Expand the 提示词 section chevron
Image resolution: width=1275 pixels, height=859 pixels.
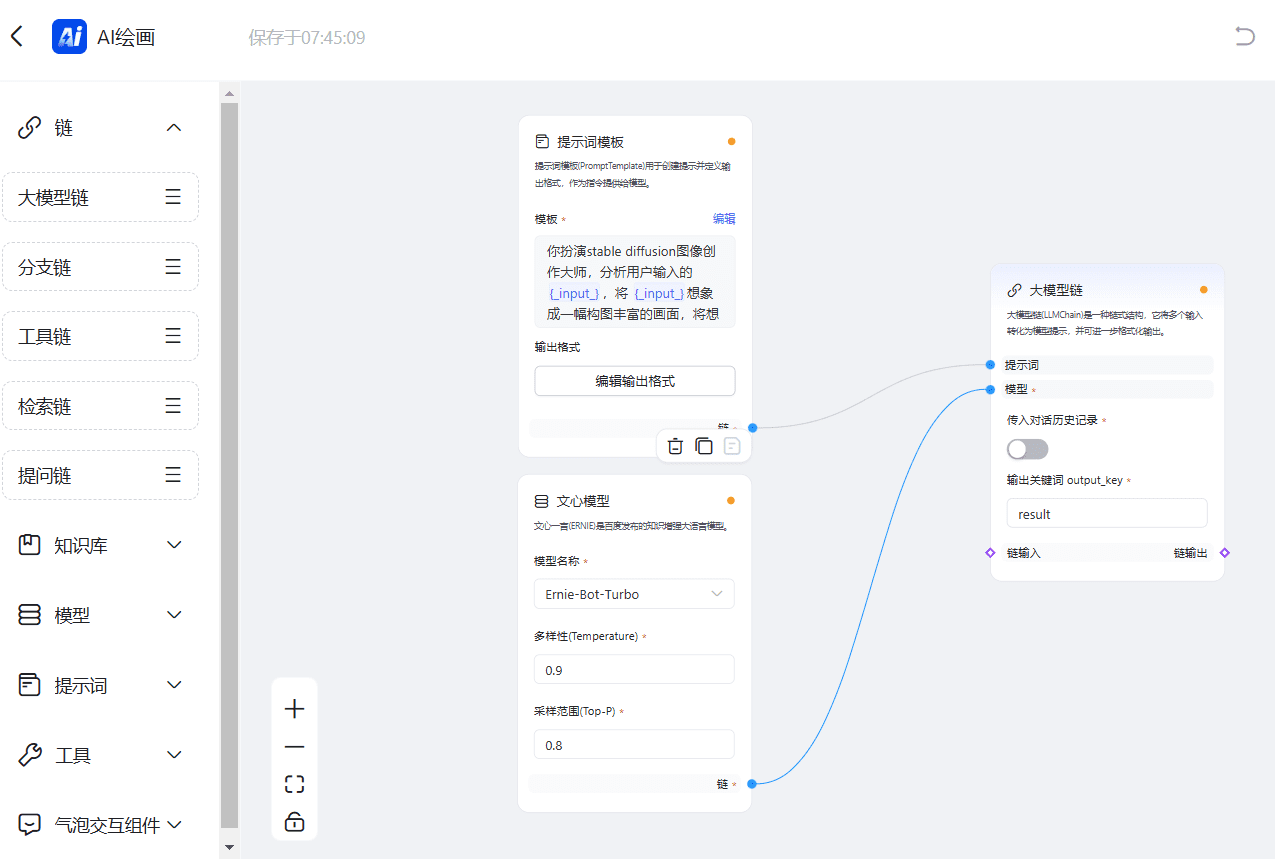tap(174, 685)
